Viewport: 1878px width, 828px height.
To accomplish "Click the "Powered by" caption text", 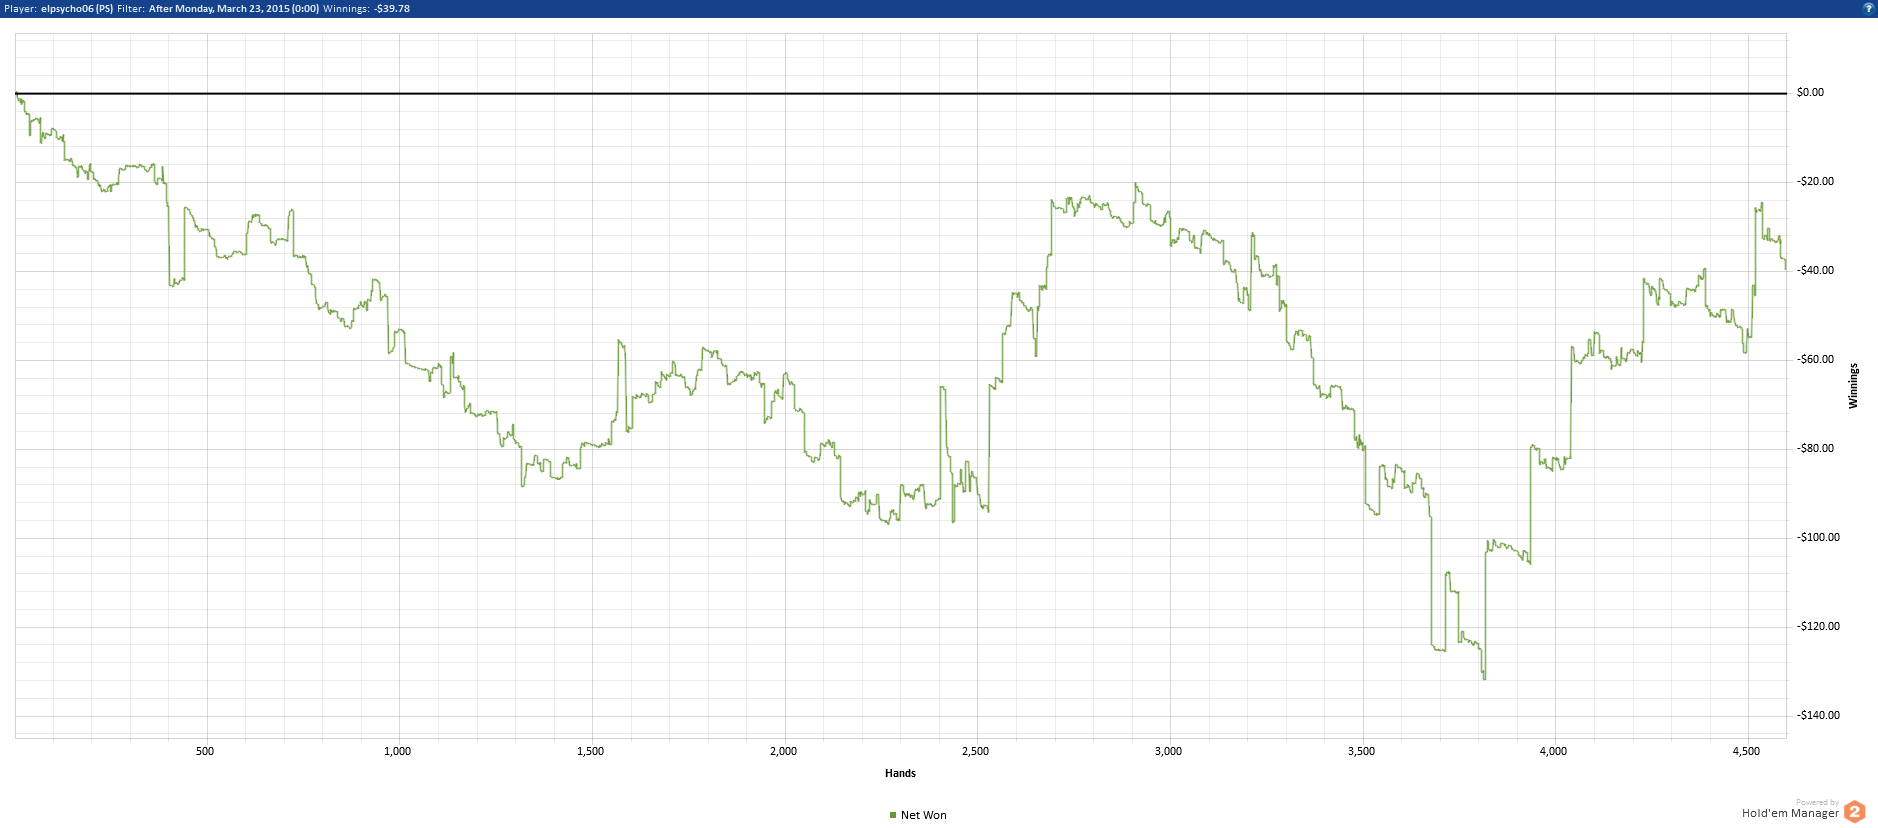I will pos(1817,802).
